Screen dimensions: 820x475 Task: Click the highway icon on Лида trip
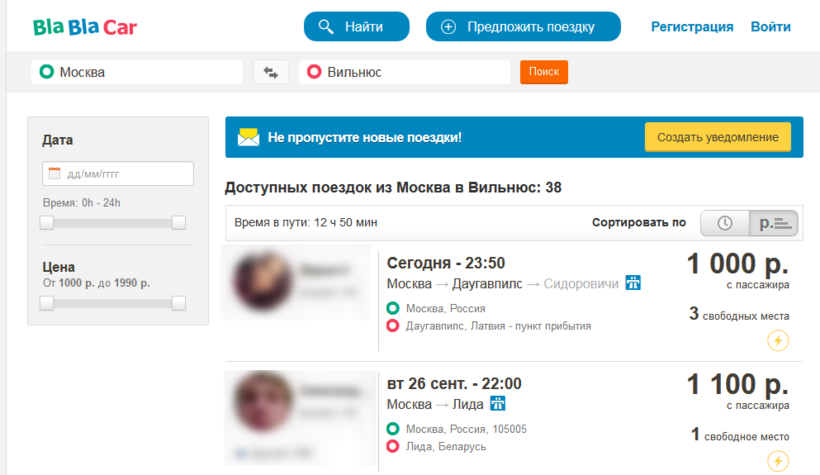498,404
